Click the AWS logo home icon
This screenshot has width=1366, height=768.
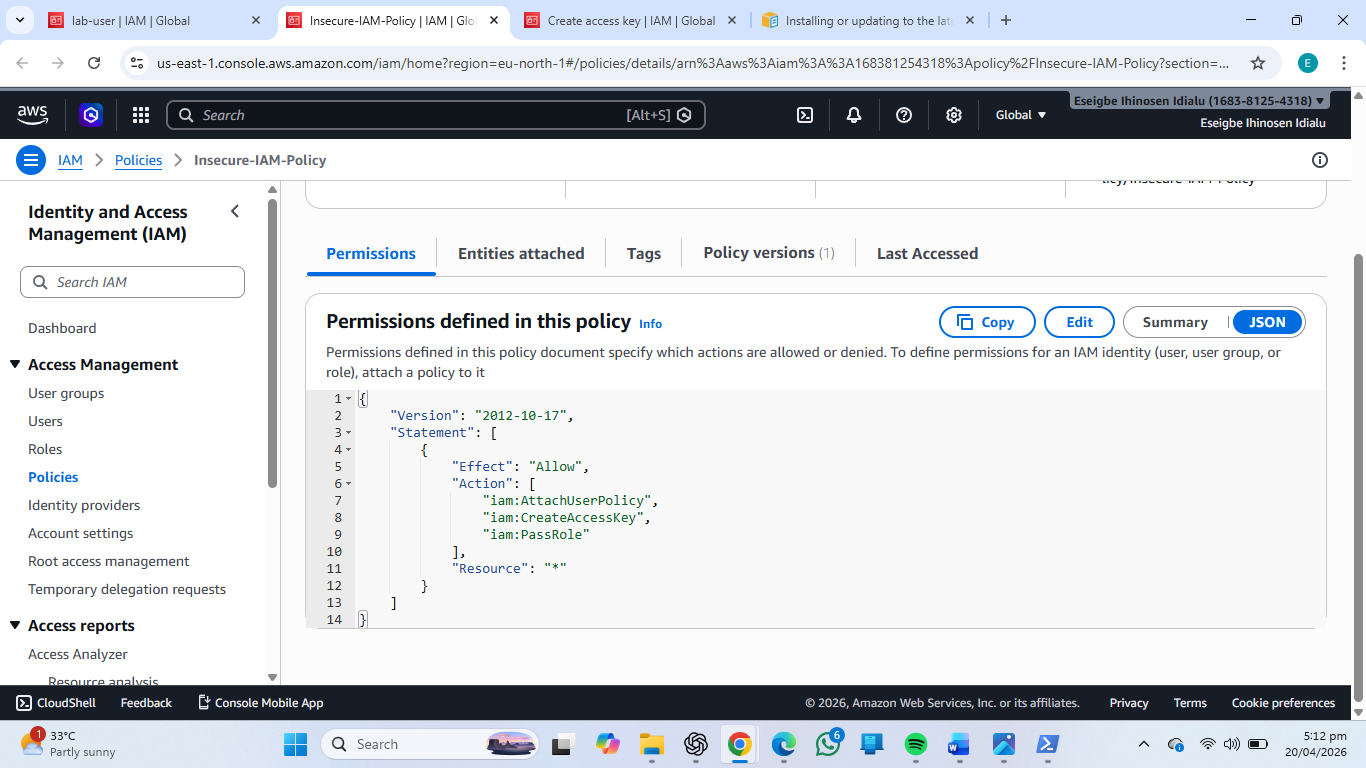point(33,115)
